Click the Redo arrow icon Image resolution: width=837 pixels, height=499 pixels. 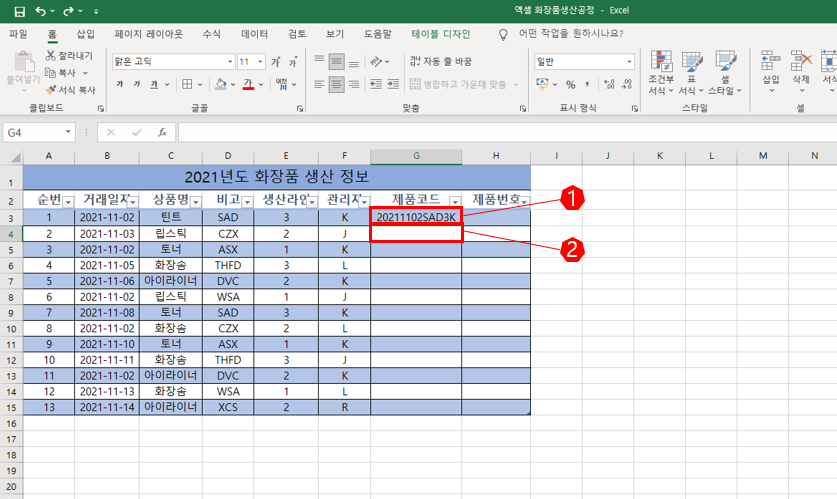click(x=68, y=11)
